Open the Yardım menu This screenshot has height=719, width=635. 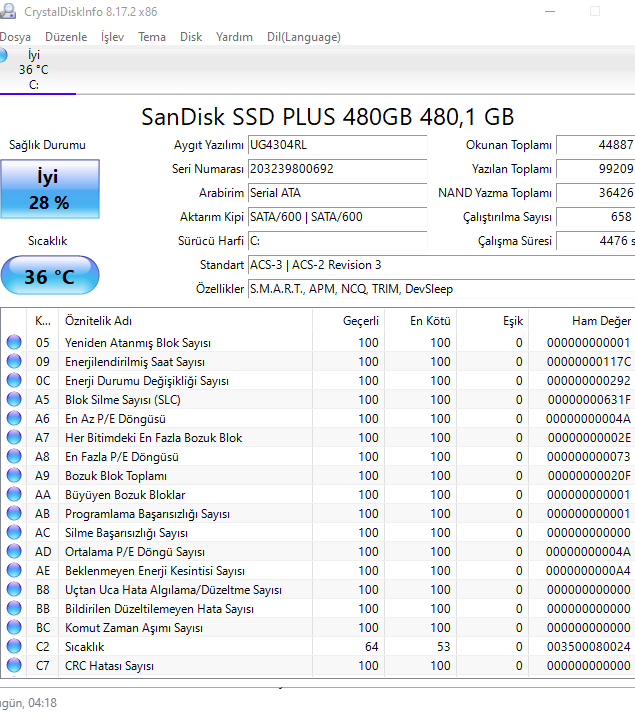tap(234, 37)
